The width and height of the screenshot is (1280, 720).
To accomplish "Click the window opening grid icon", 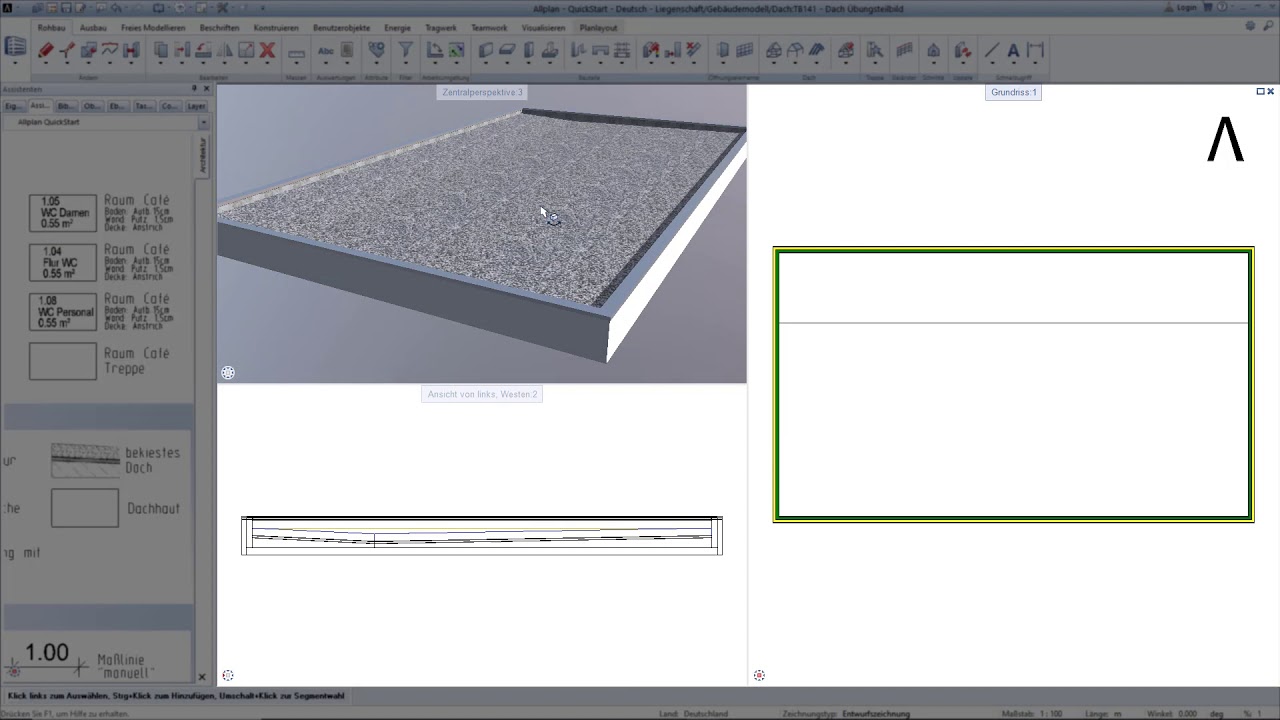I will point(745,50).
